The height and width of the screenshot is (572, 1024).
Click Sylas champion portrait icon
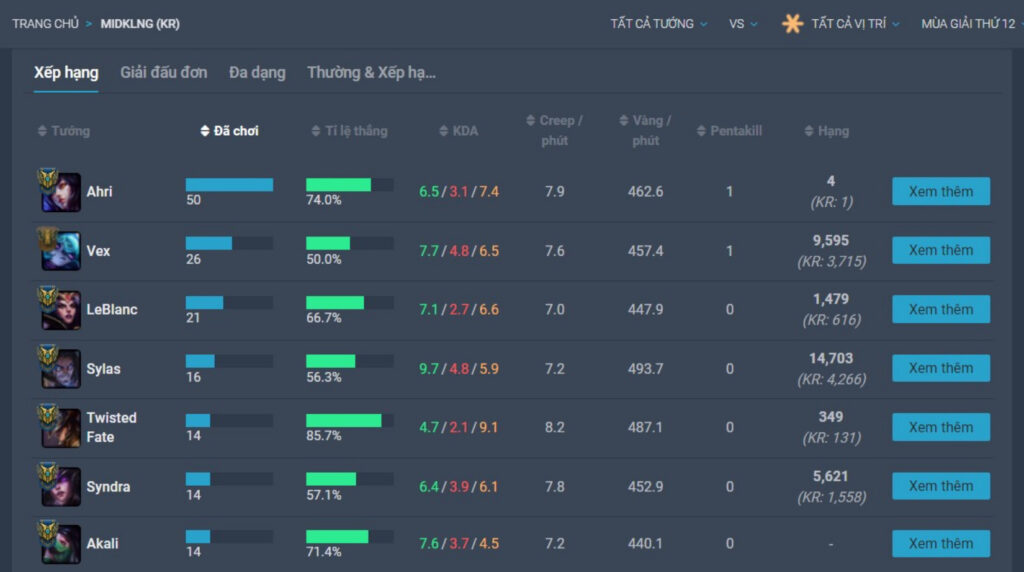click(x=60, y=368)
